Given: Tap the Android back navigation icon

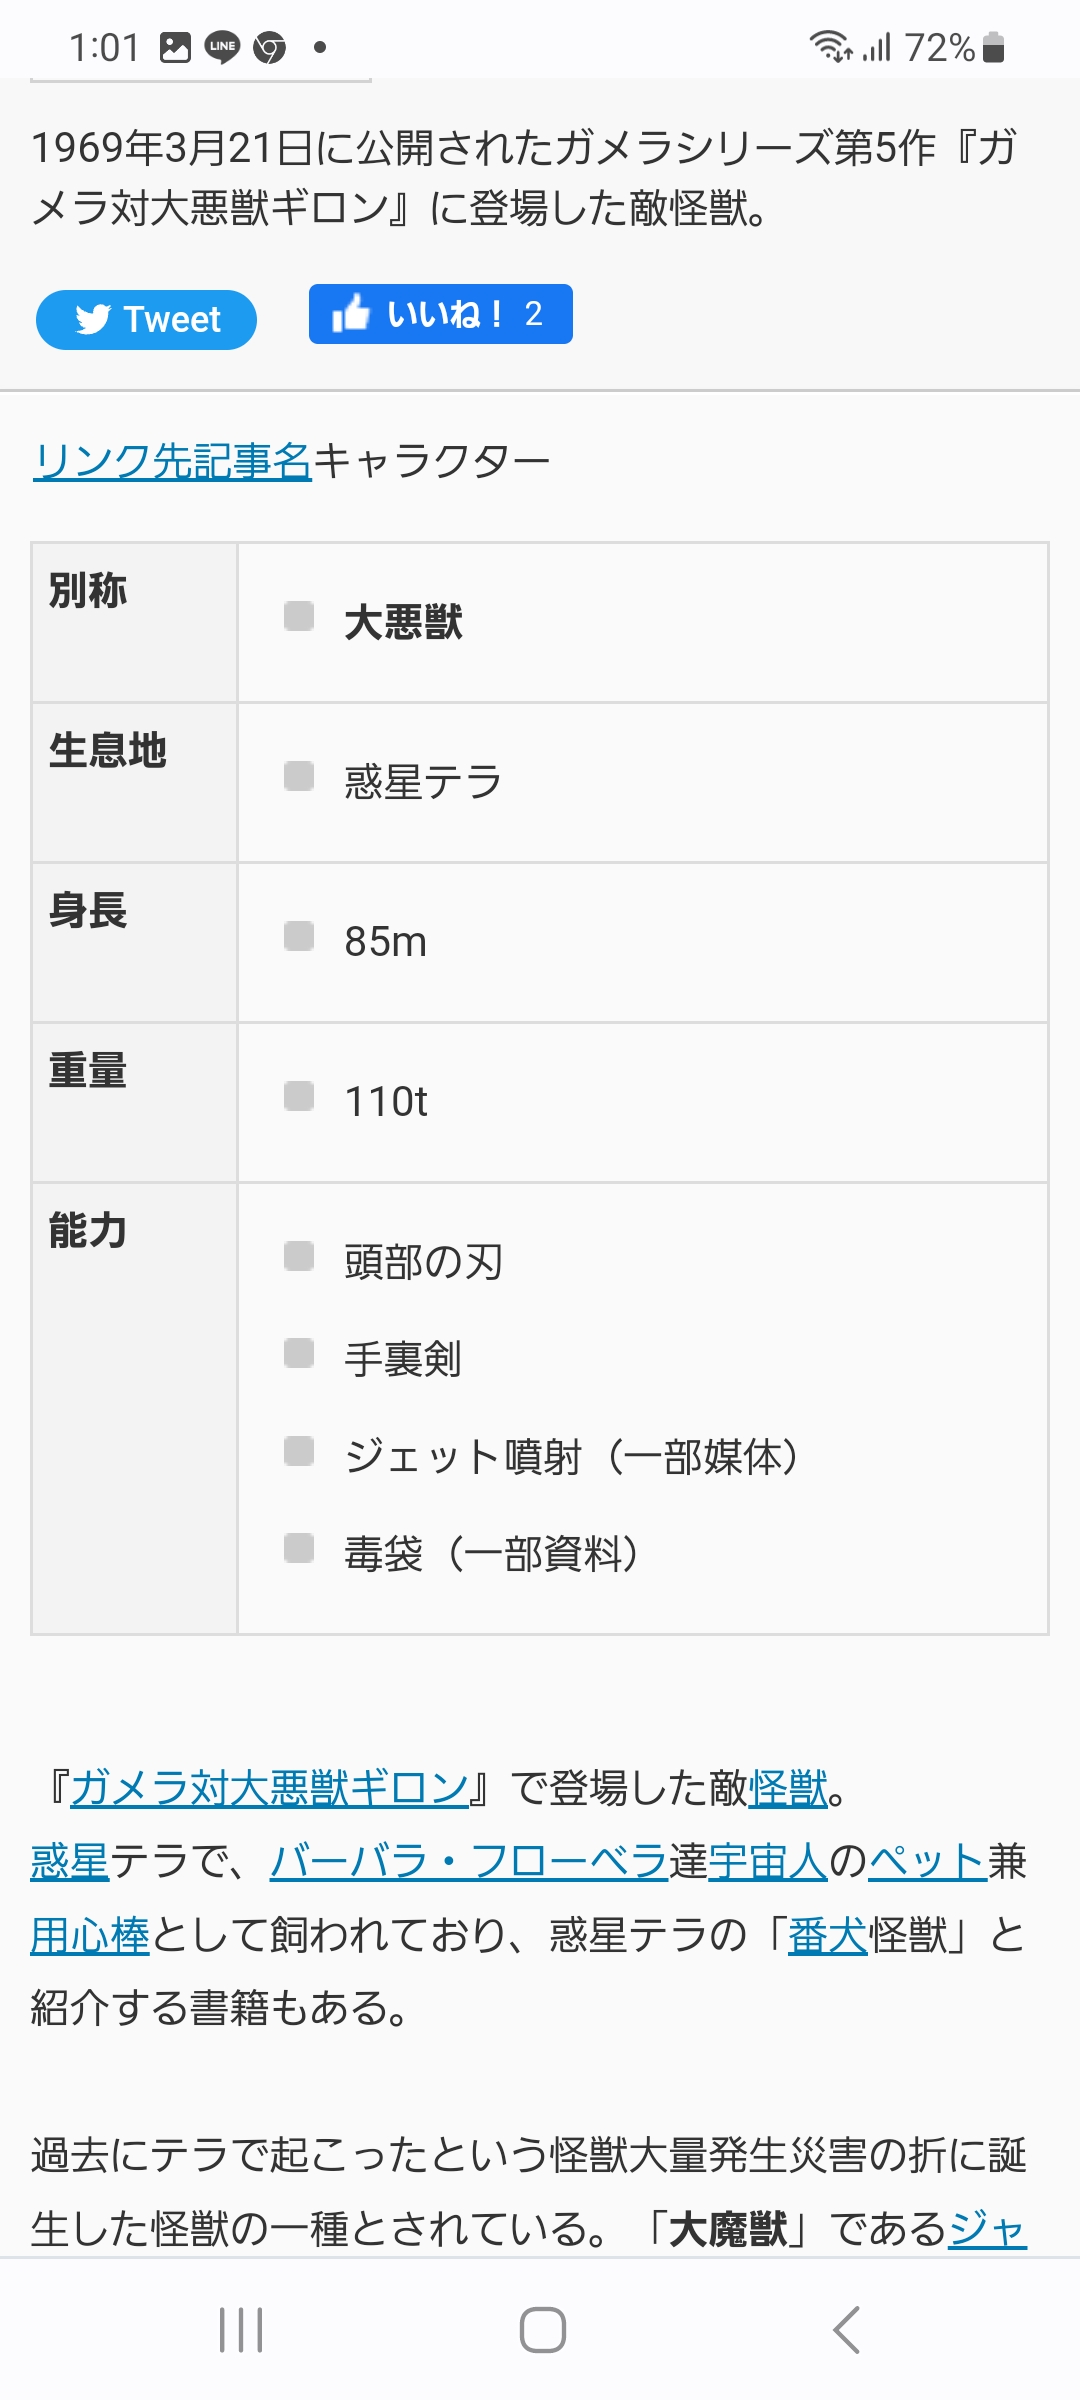Looking at the screenshot, I should tap(846, 2330).
